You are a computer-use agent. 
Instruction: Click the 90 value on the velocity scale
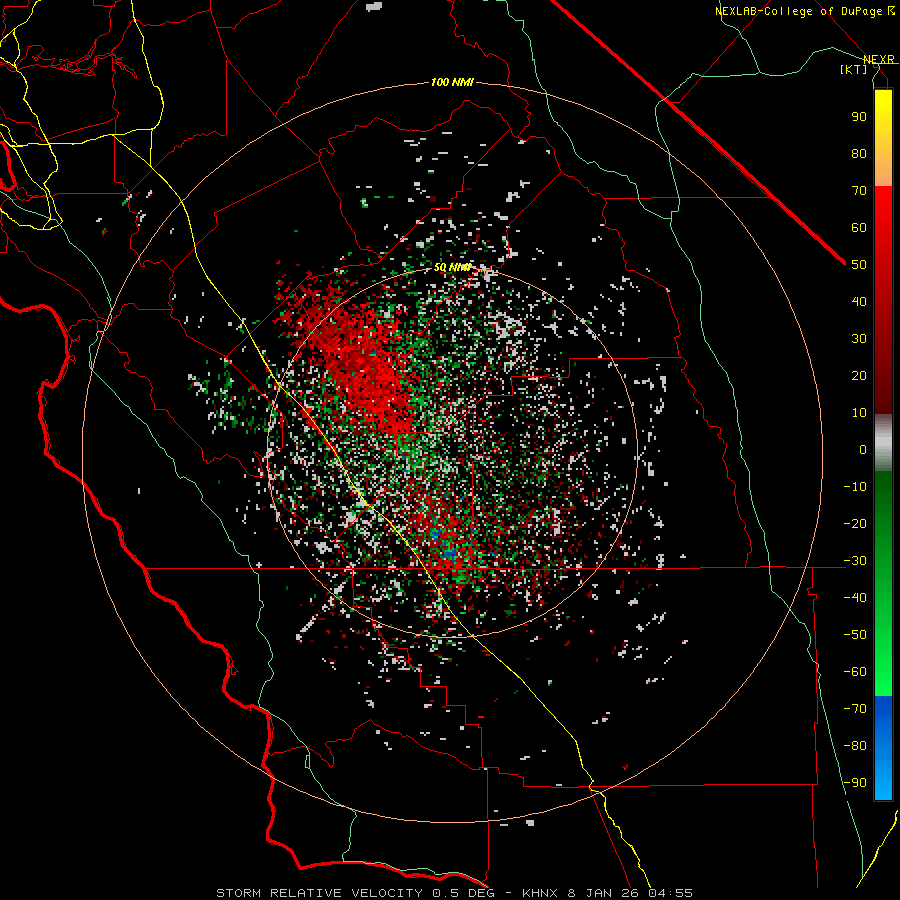[x=859, y=117]
